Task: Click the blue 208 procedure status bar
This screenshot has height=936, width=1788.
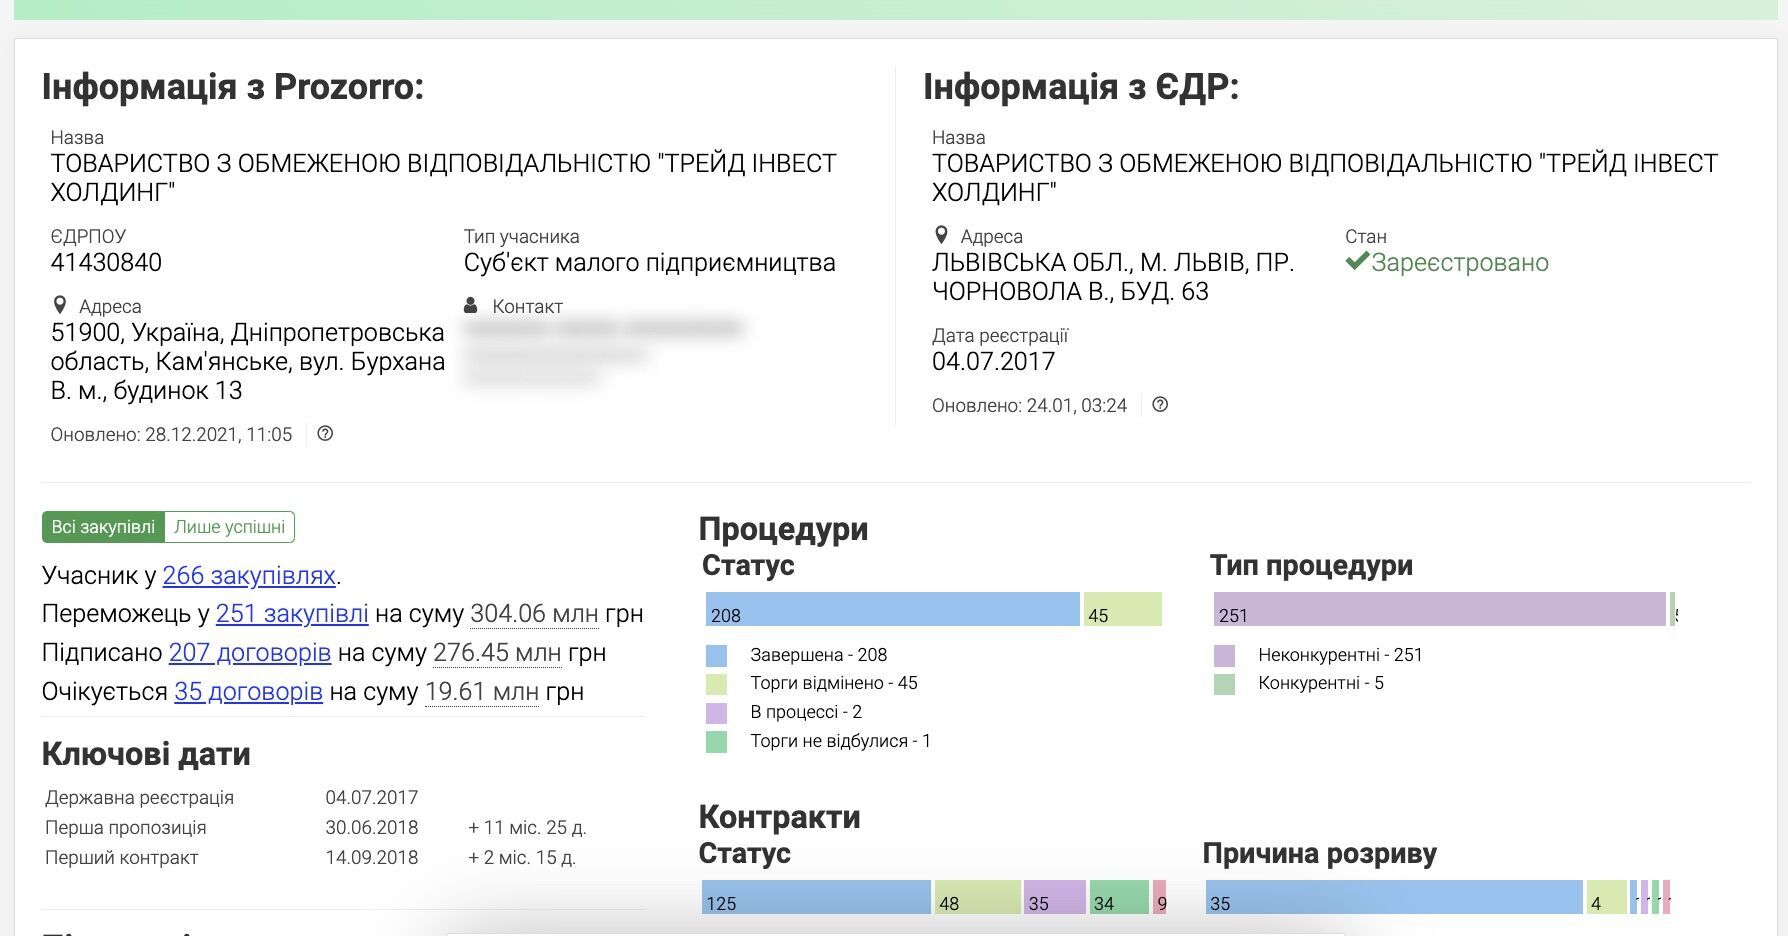Action: 893,609
